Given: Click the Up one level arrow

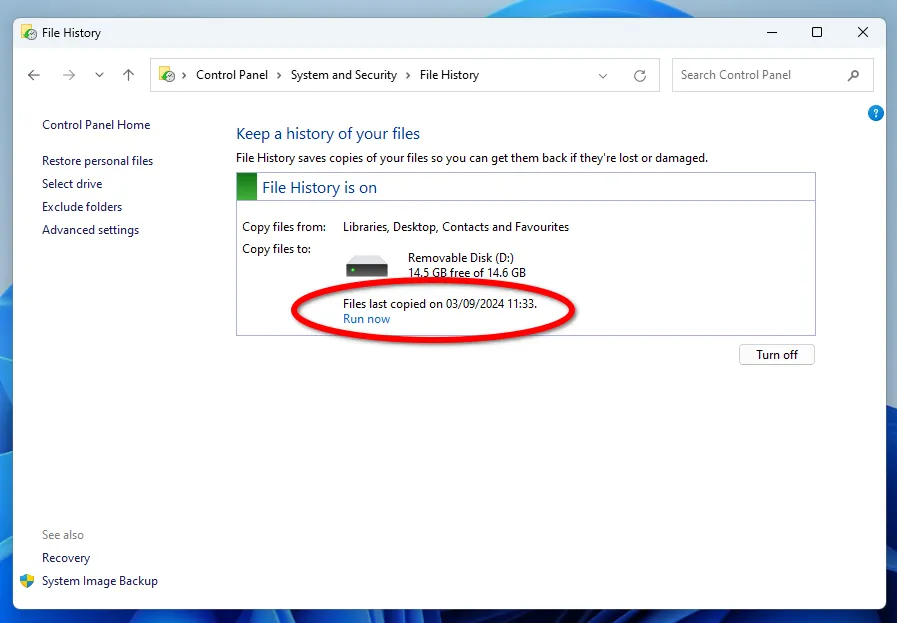Looking at the screenshot, I should coord(128,75).
